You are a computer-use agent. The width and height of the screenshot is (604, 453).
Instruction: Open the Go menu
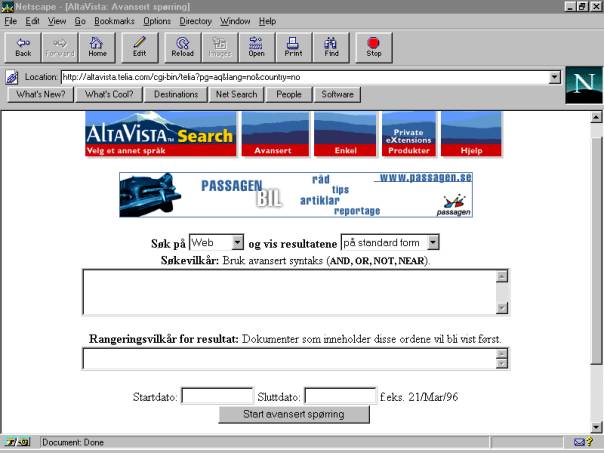80,21
